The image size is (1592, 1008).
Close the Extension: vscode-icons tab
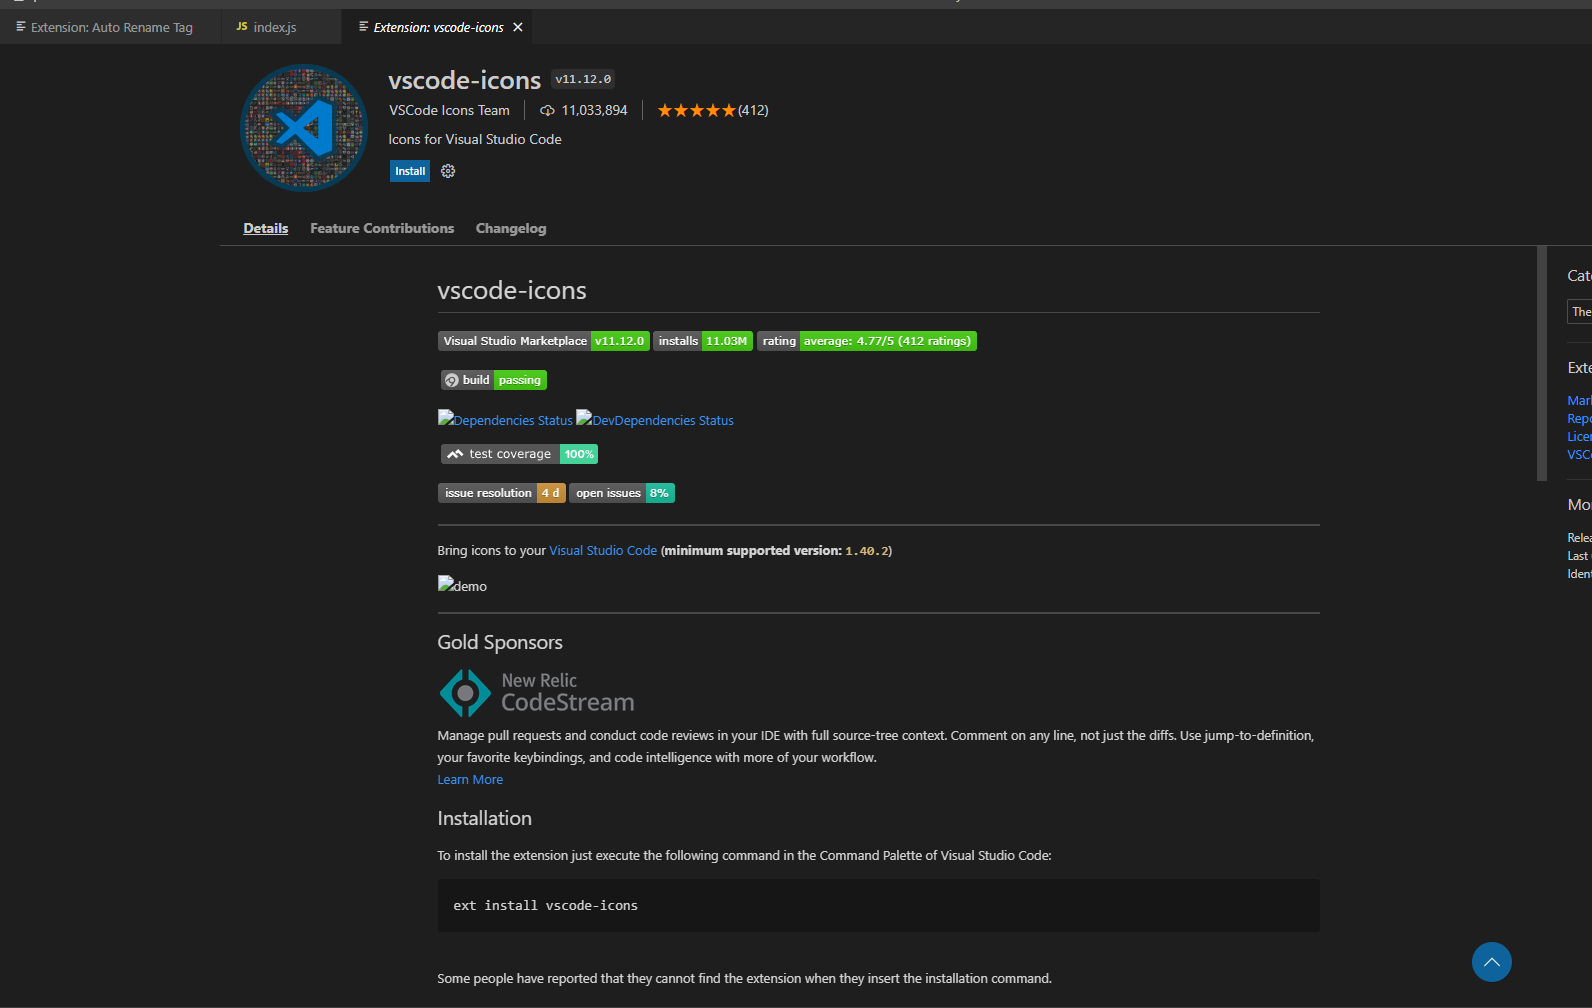coord(518,27)
